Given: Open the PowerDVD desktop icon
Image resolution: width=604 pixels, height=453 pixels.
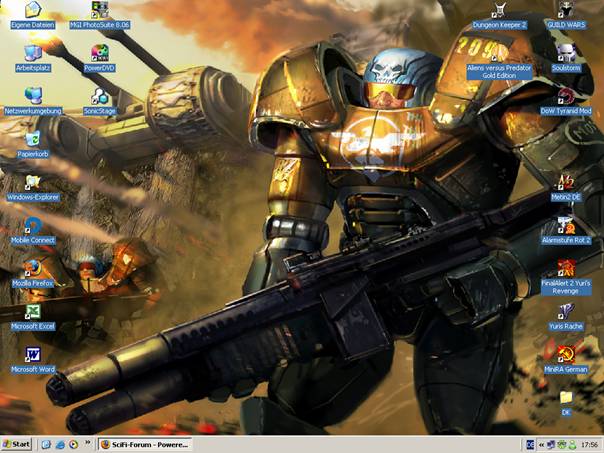Looking at the screenshot, I should (x=99, y=54).
